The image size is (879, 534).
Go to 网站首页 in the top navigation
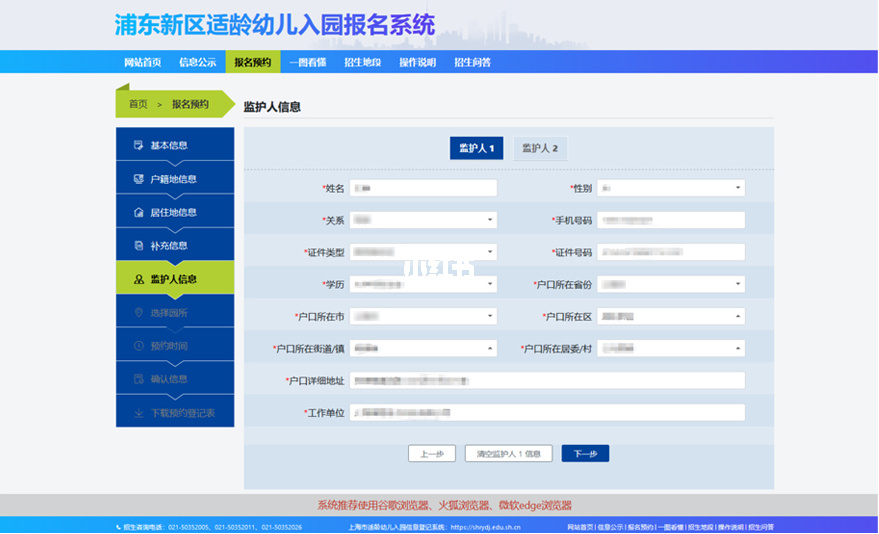click(x=142, y=62)
